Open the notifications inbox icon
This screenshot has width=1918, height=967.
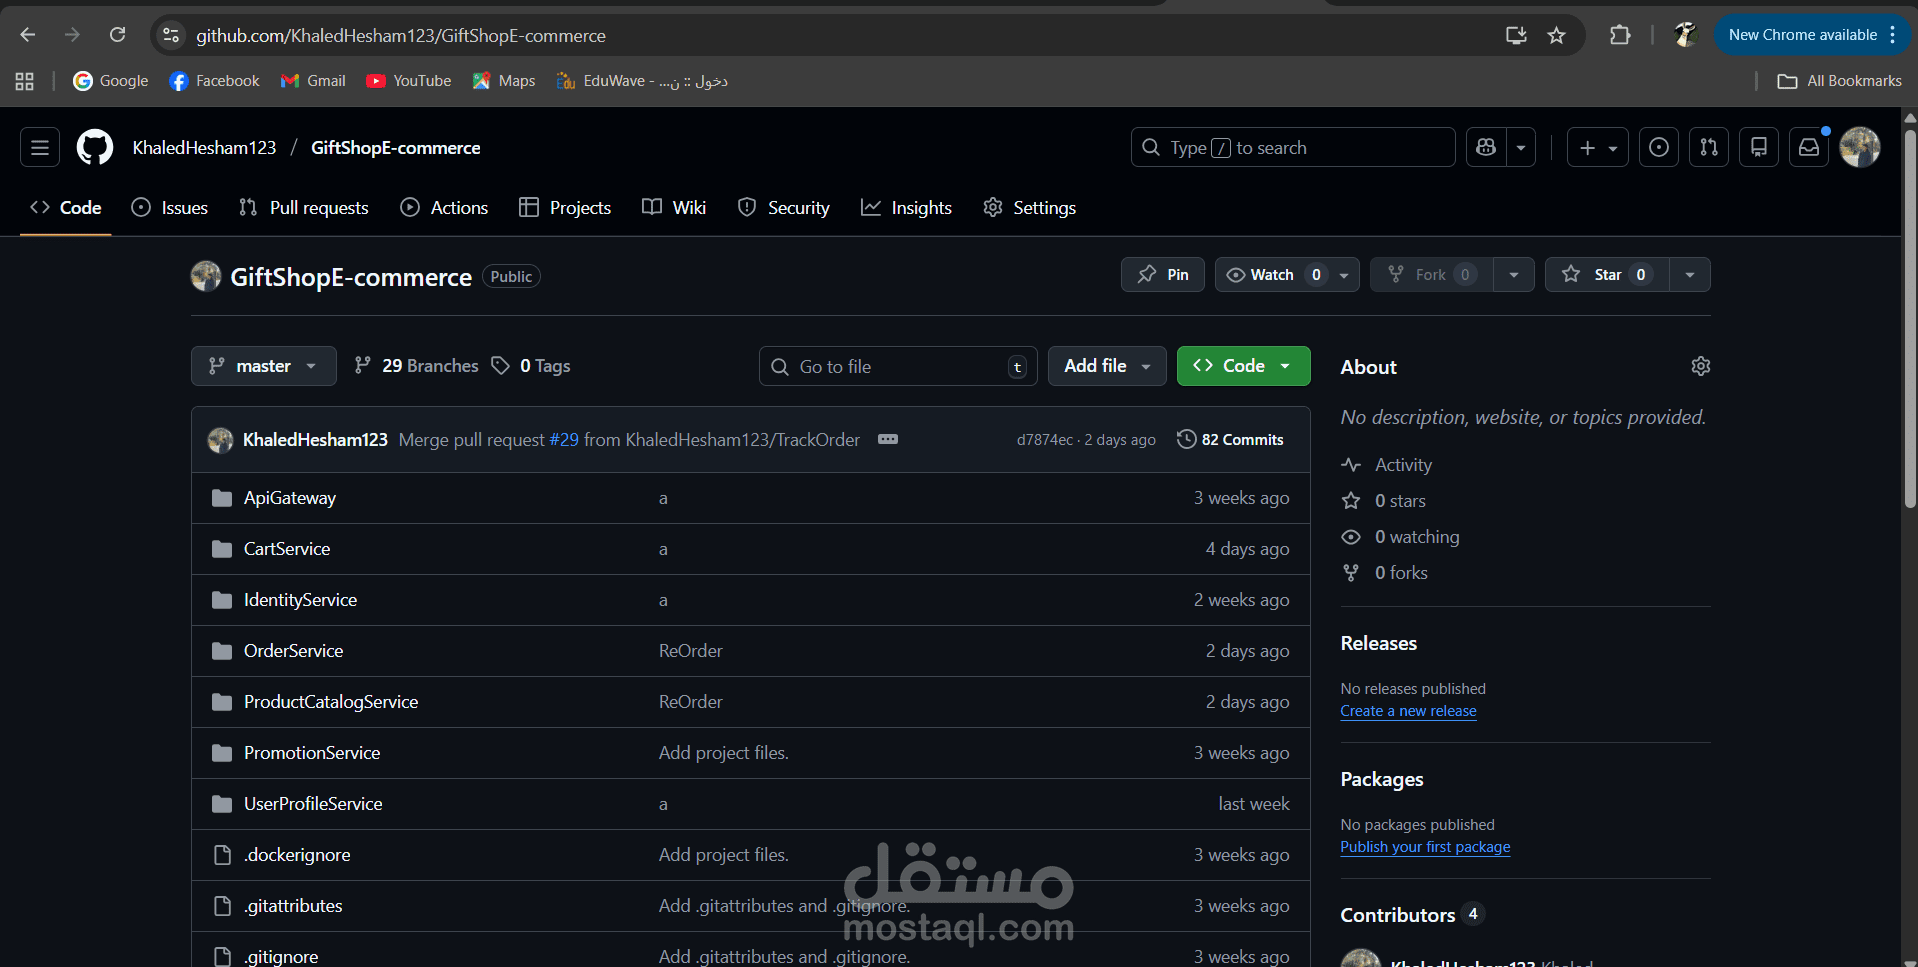point(1808,147)
